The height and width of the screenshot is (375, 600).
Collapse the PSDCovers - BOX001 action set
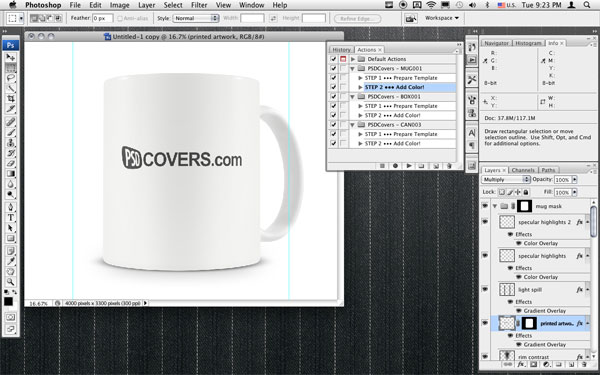353,97
